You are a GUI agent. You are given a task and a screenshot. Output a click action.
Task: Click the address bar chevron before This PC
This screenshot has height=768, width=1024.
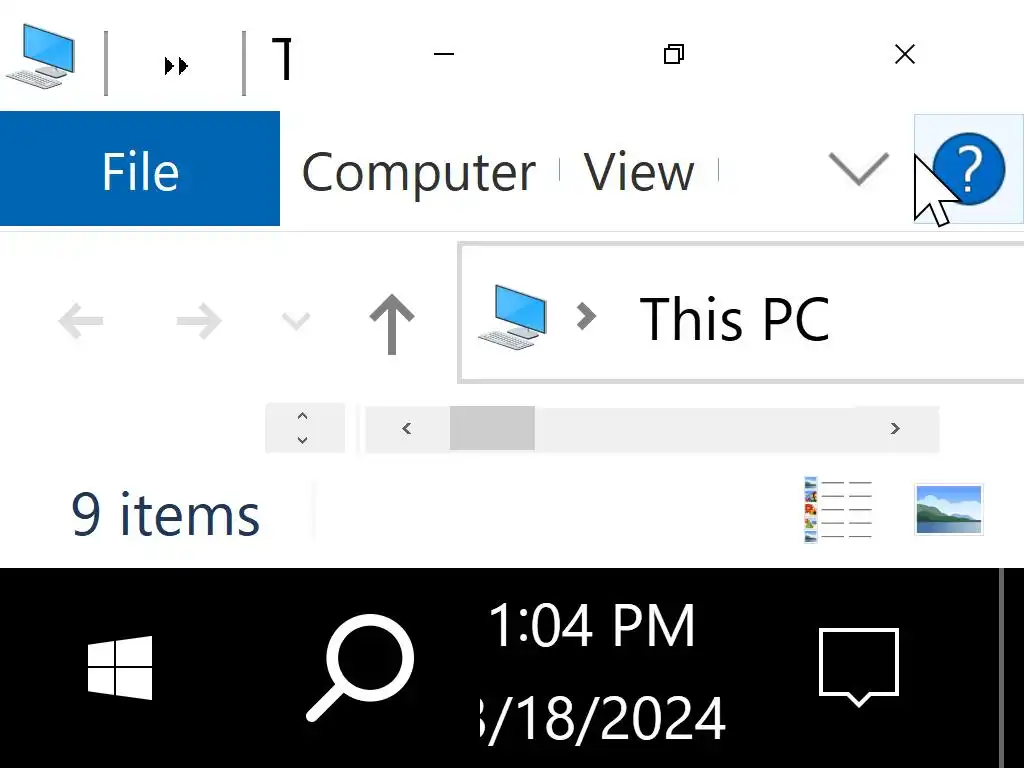coord(586,317)
